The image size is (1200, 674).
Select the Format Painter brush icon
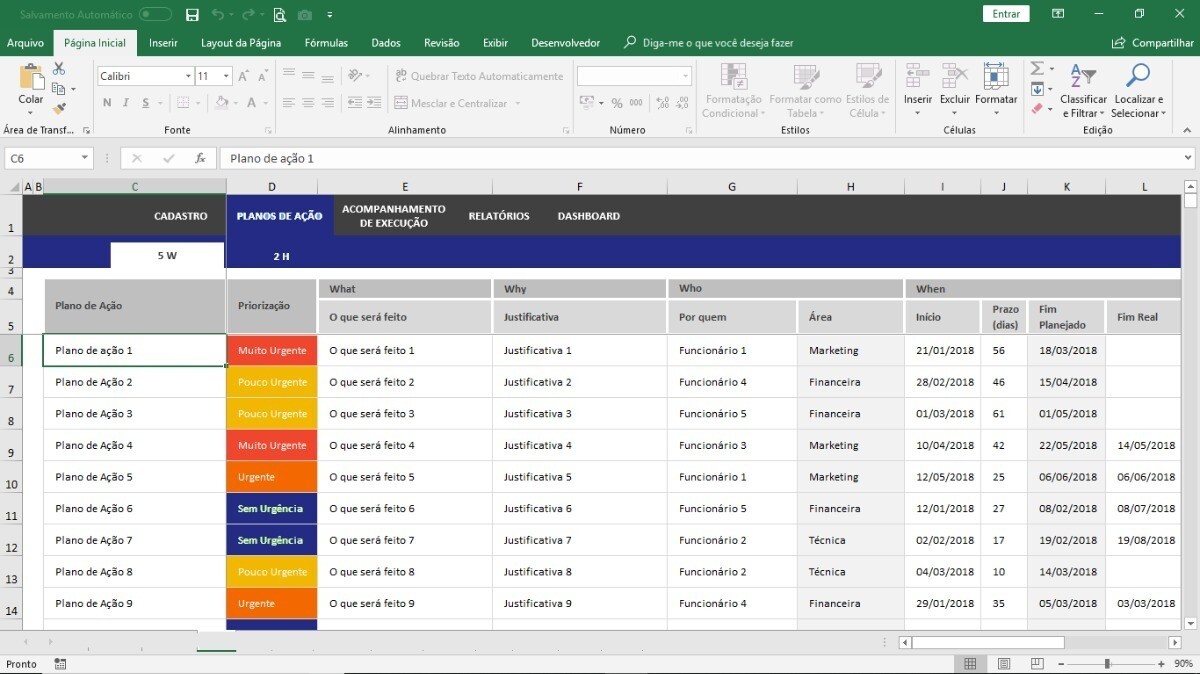59,108
